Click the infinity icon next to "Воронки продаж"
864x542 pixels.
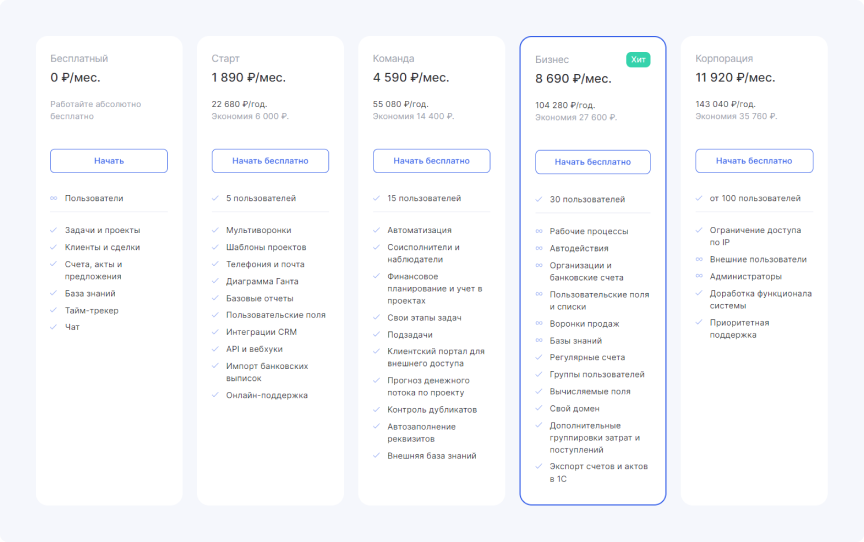(539, 324)
